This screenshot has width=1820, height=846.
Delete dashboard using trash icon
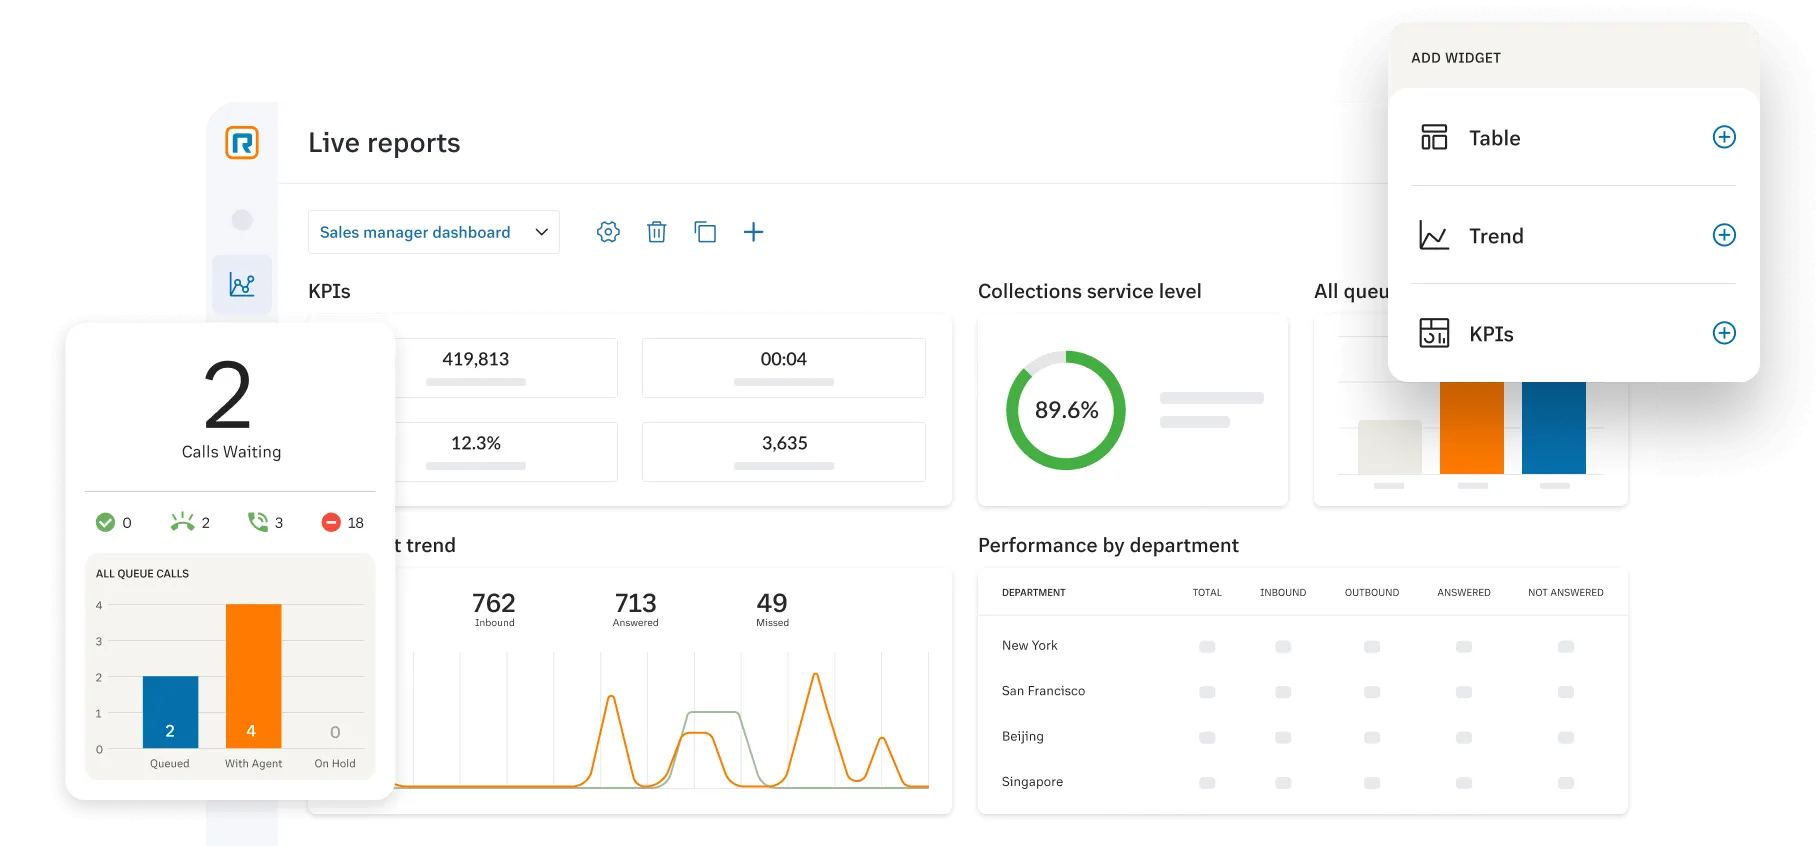(656, 232)
